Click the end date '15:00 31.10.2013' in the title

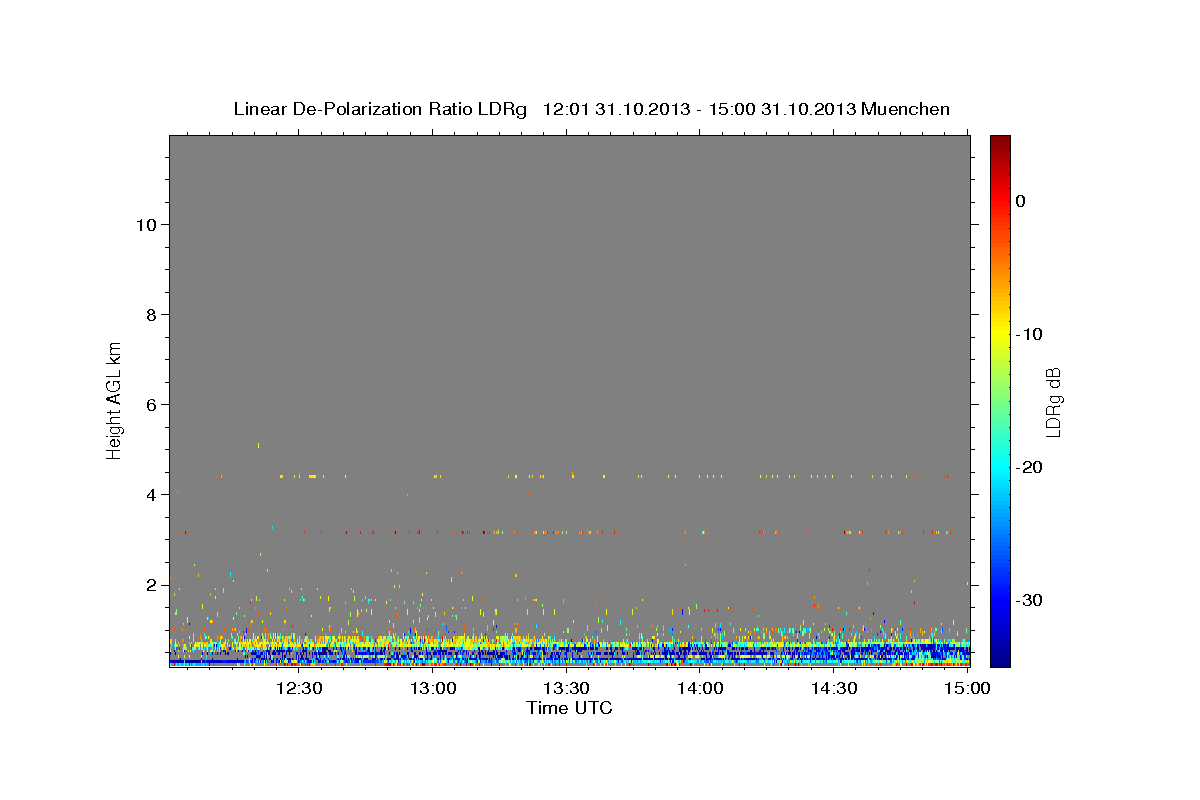click(x=783, y=109)
